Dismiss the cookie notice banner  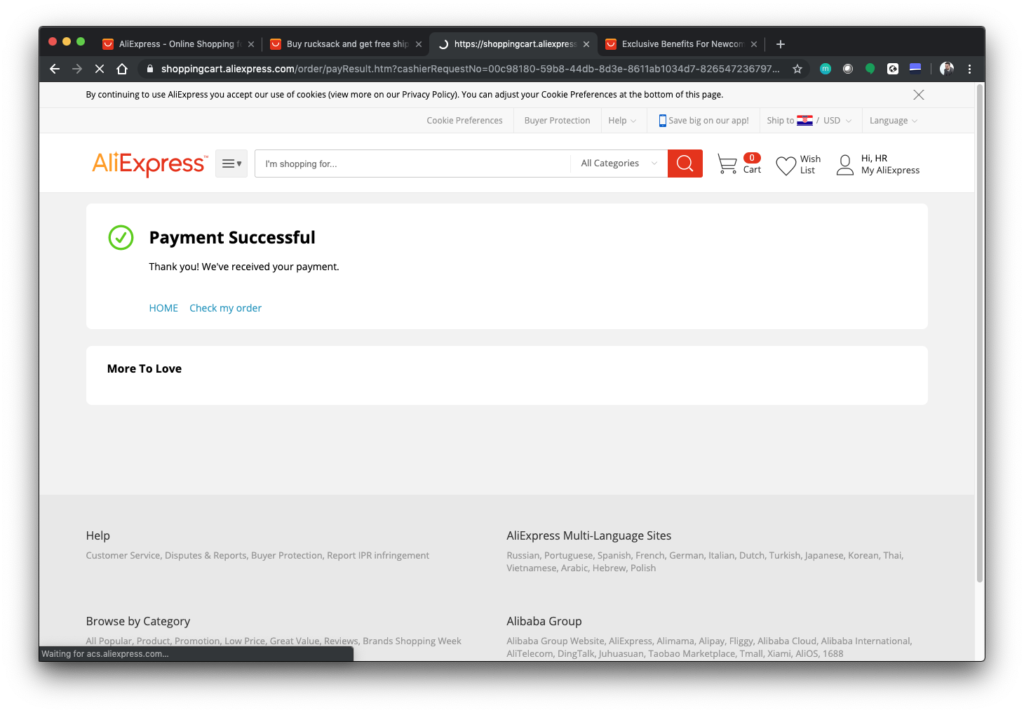tap(918, 95)
